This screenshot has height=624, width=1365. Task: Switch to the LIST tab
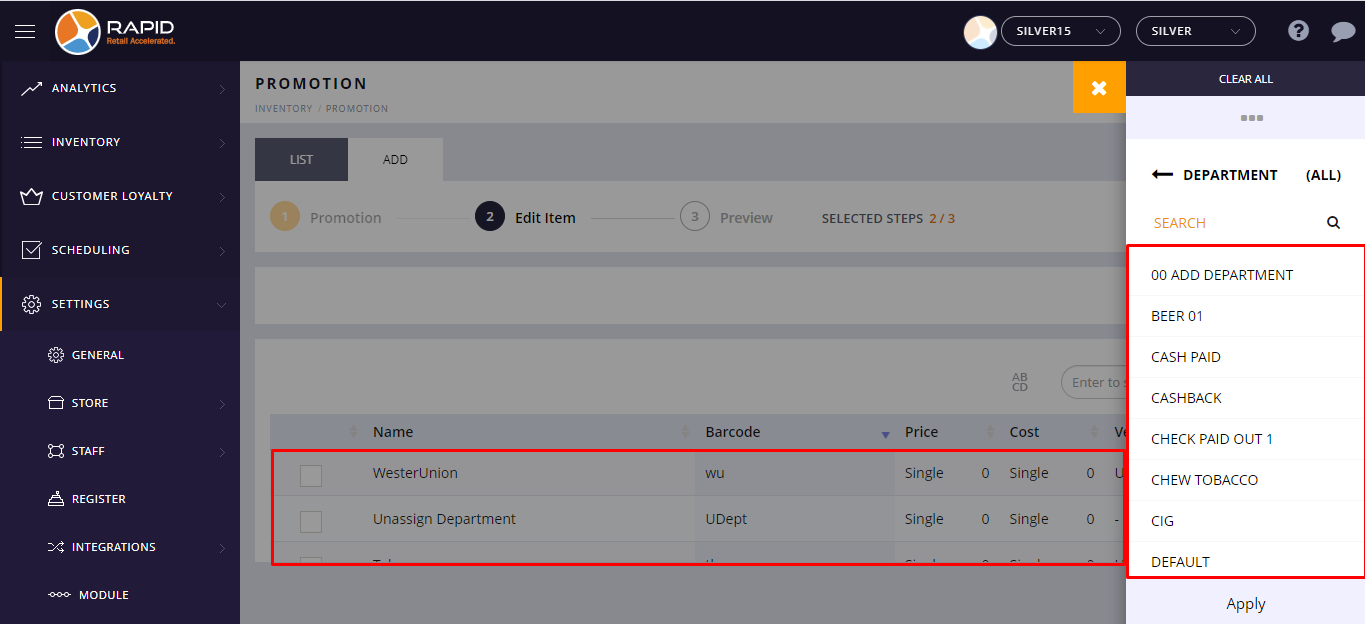click(x=301, y=160)
